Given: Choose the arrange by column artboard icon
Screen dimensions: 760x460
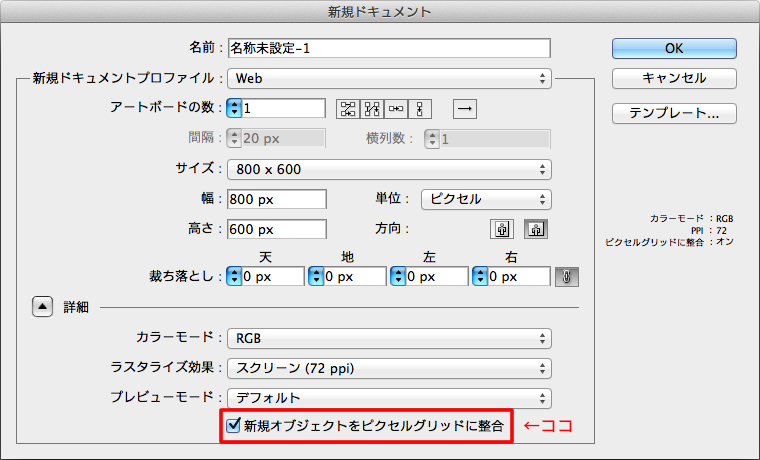Looking at the screenshot, I should (421, 108).
